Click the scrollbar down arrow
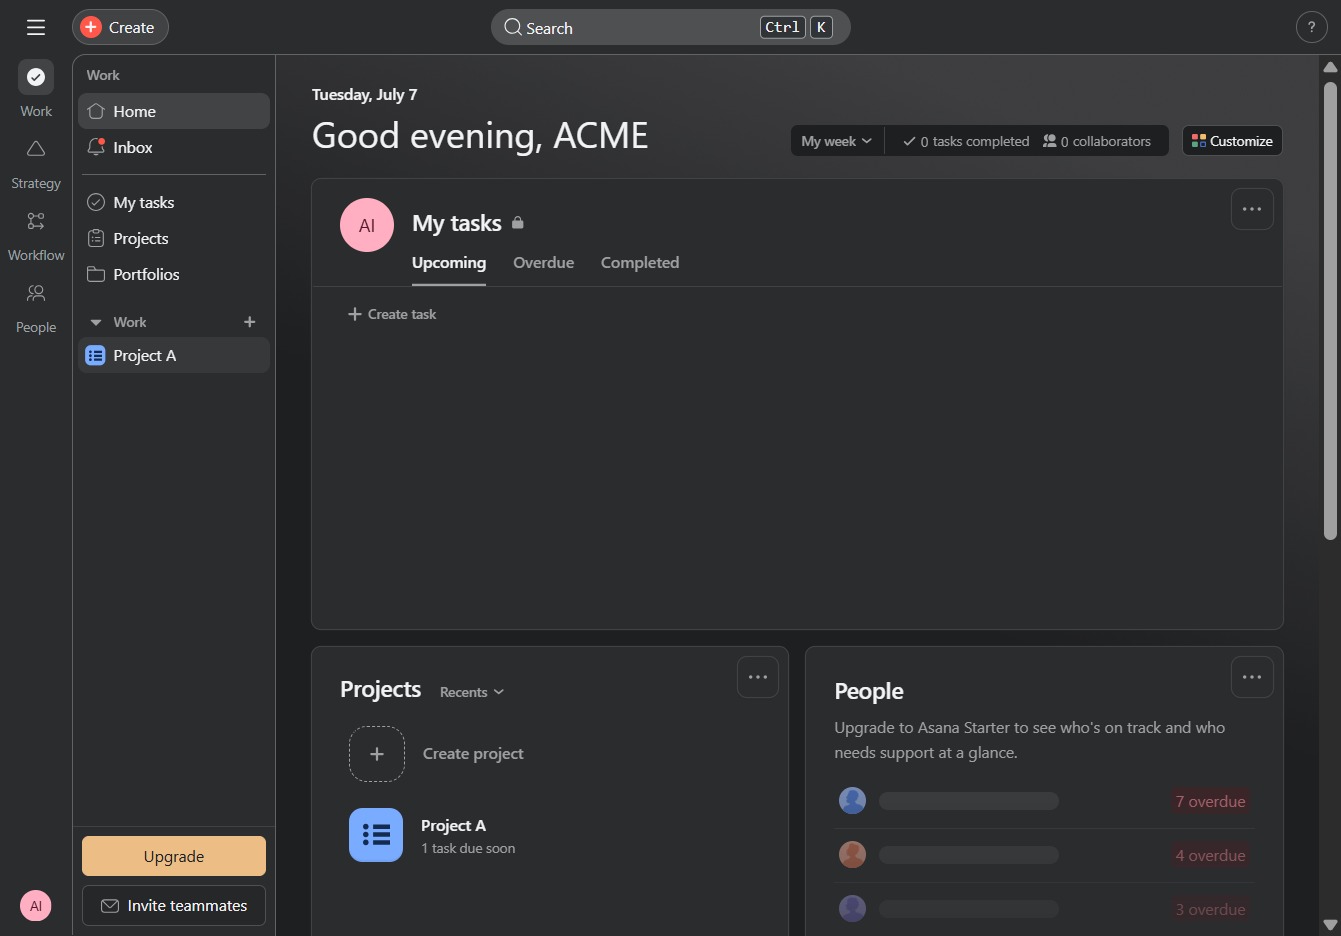 (1330, 925)
